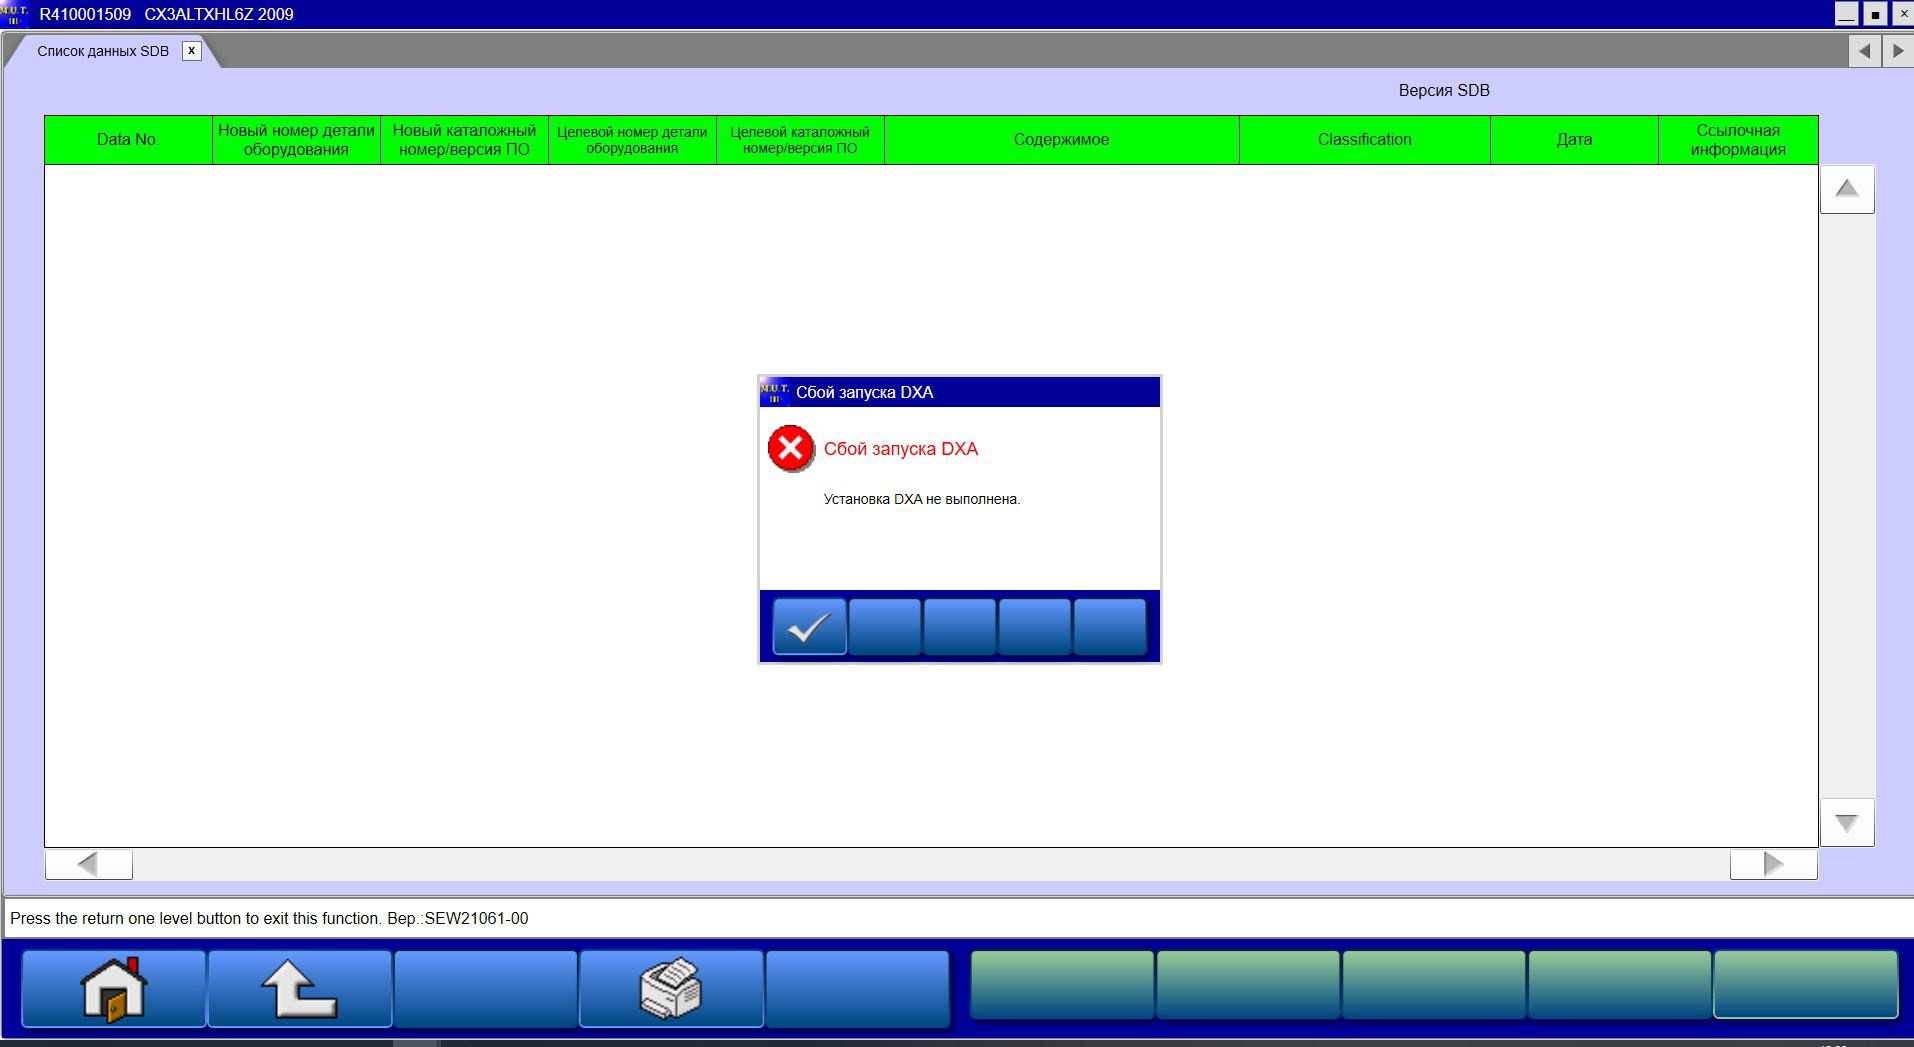Close the 'Список данных SDB' tab

(191, 51)
